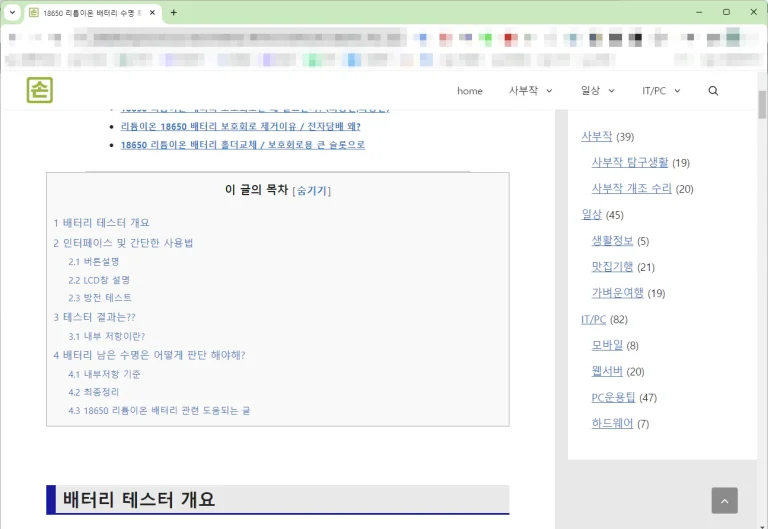Jump to 3.1 내부 저항이란? section
This screenshot has height=529, width=768.
tap(107, 337)
